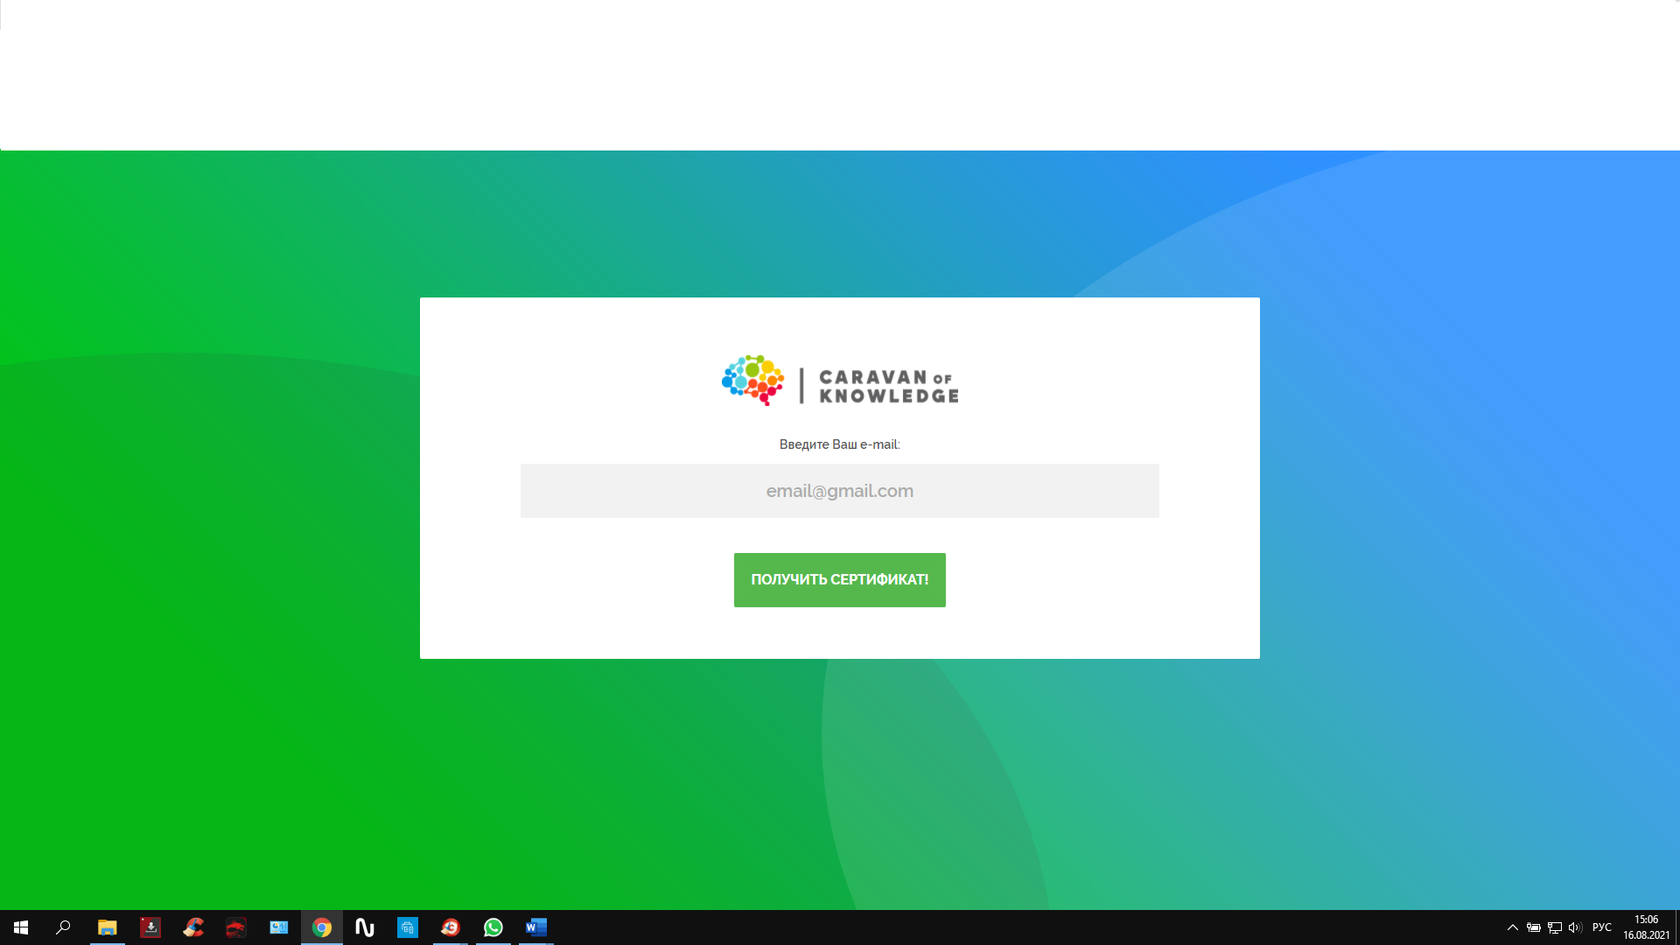This screenshot has width=1680, height=945.
Task: Open network settings from tray icon
Action: pyautogui.click(x=1554, y=927)
